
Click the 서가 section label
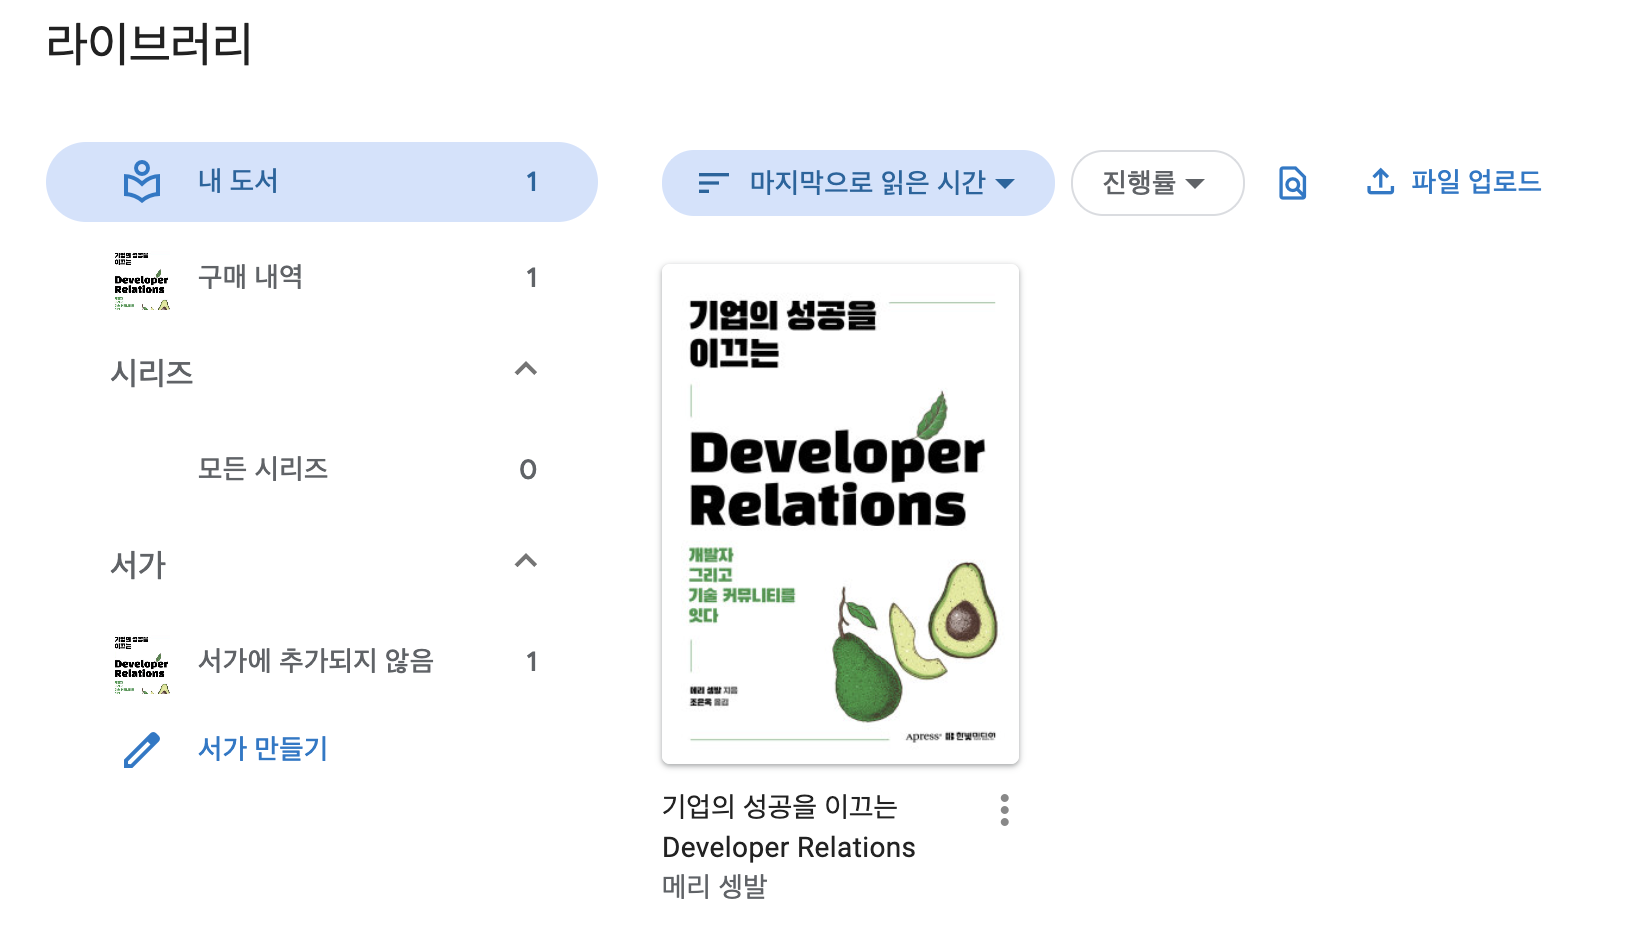138,565
